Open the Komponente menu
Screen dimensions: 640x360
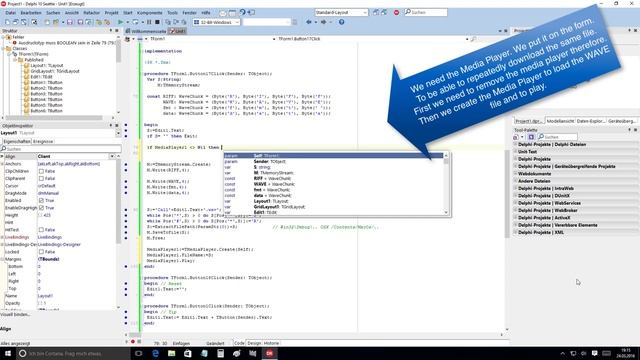tap(149, 13)
